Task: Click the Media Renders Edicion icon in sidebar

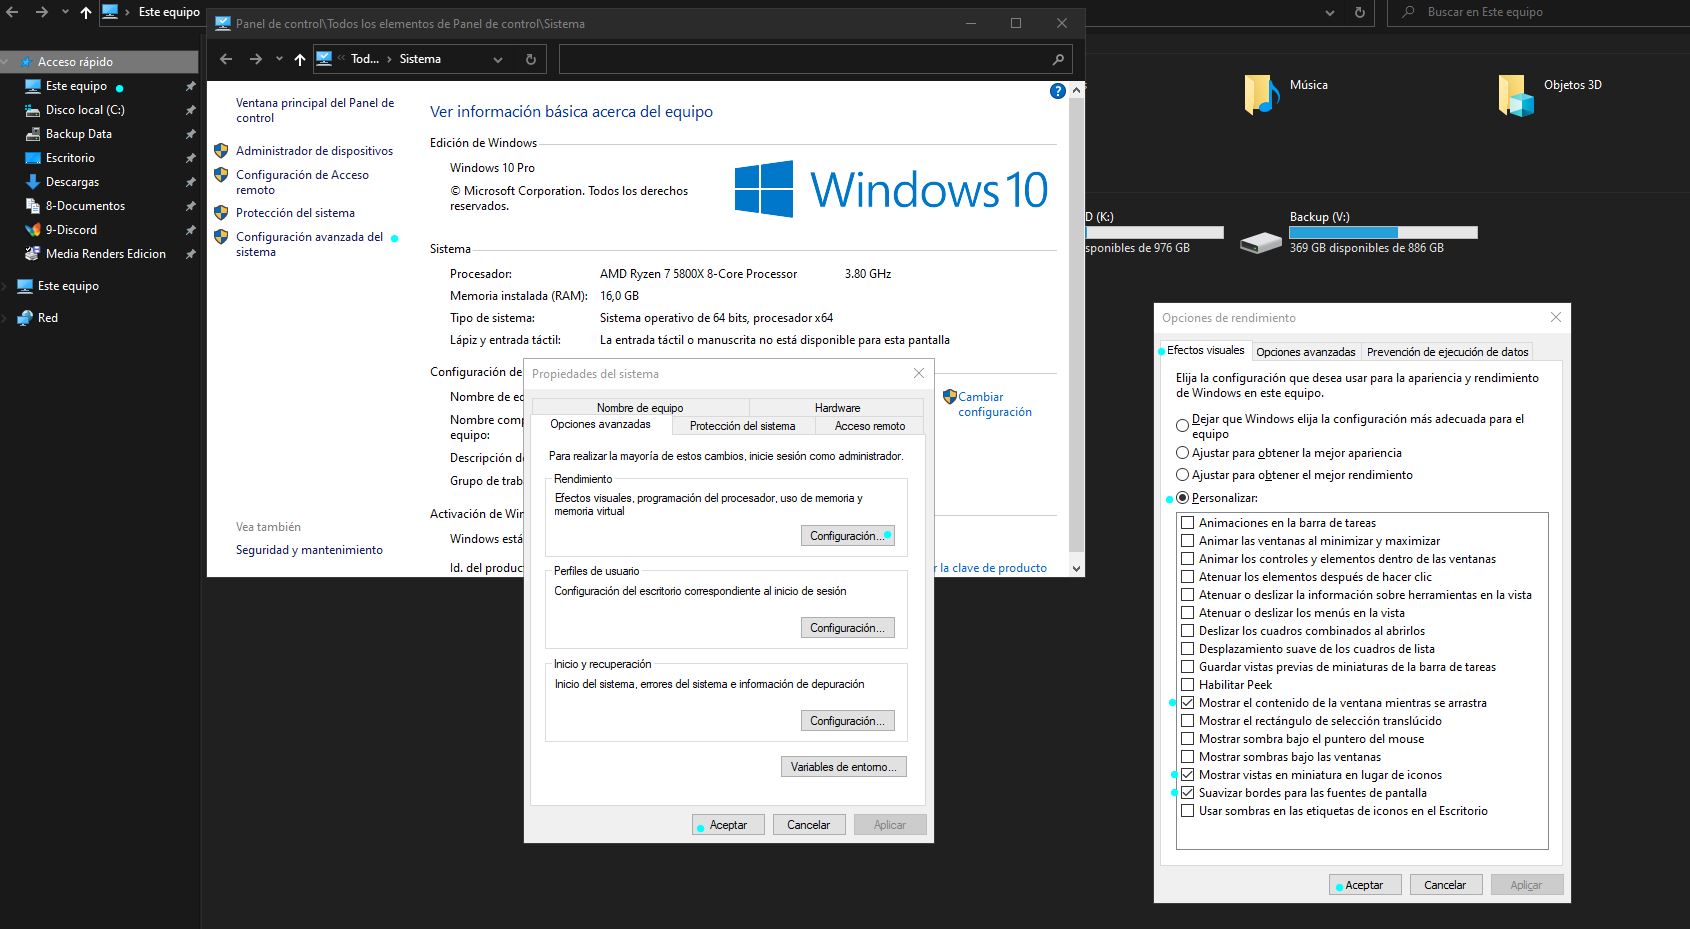Action: [33, 254]
